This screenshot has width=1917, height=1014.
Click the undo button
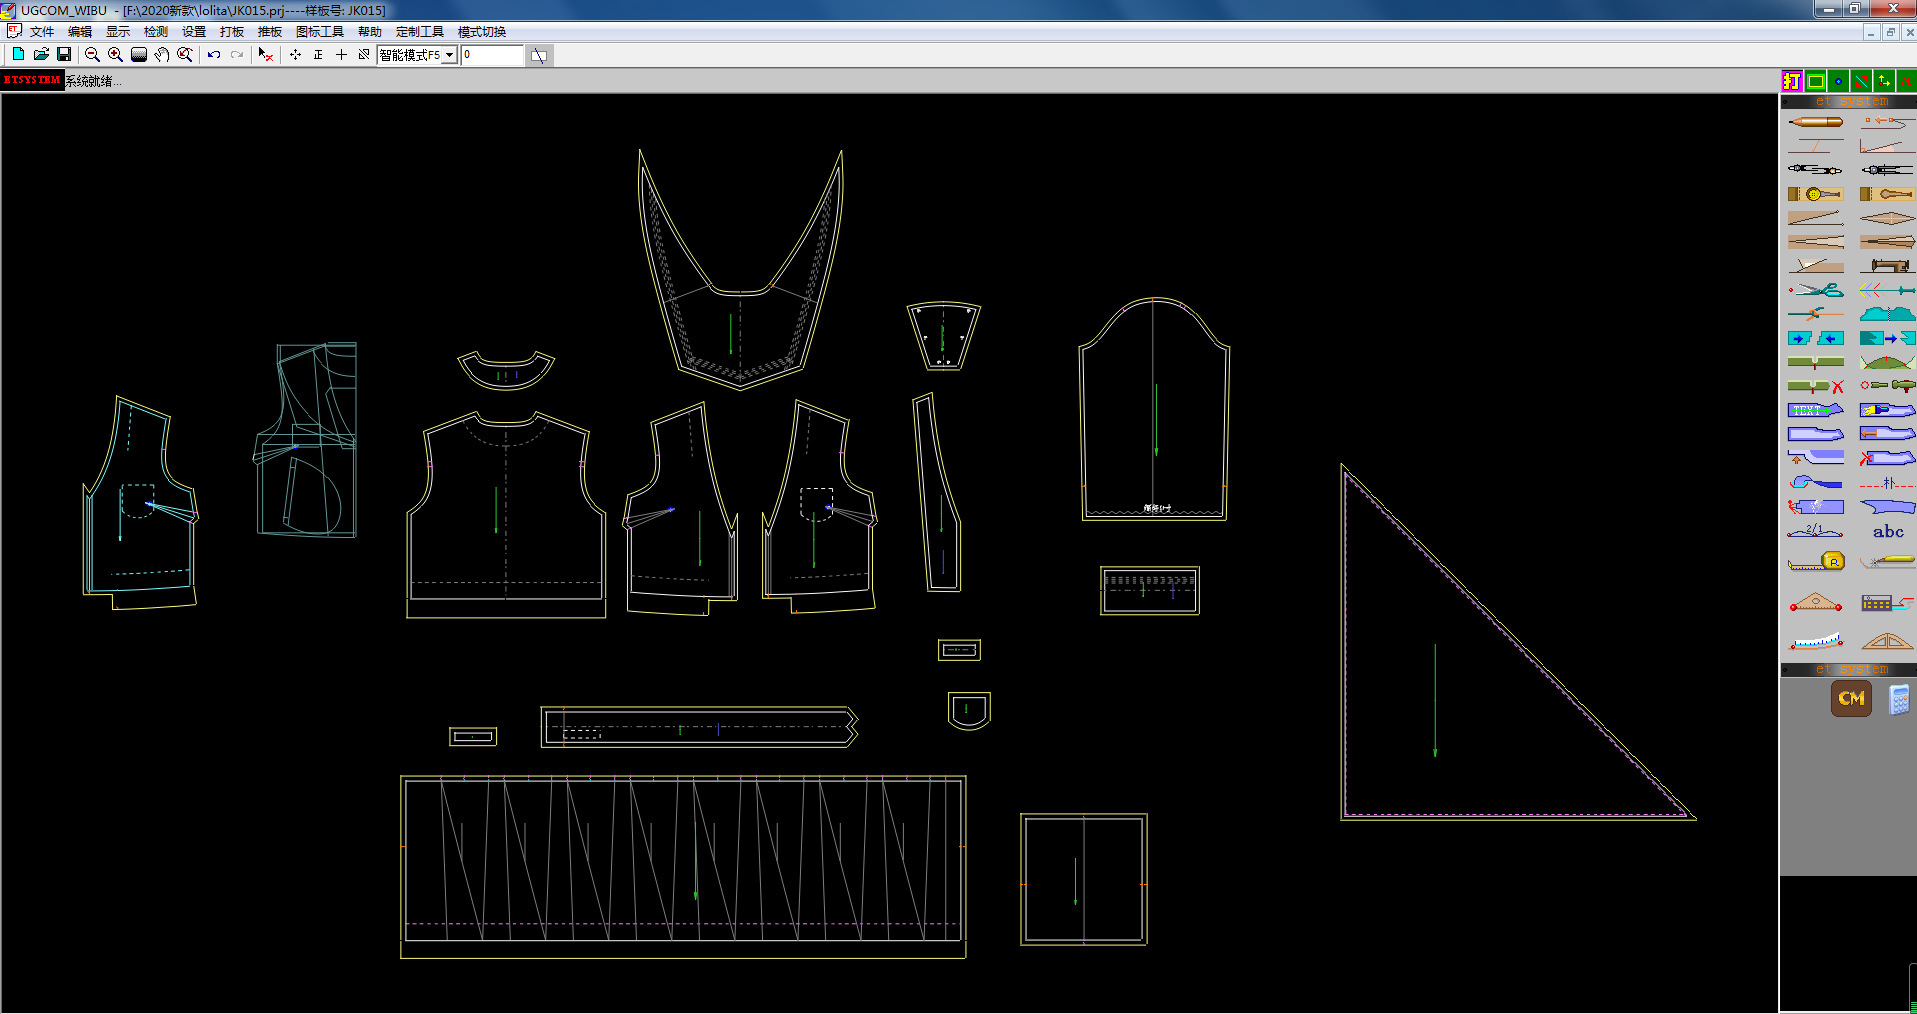point(214,55)
